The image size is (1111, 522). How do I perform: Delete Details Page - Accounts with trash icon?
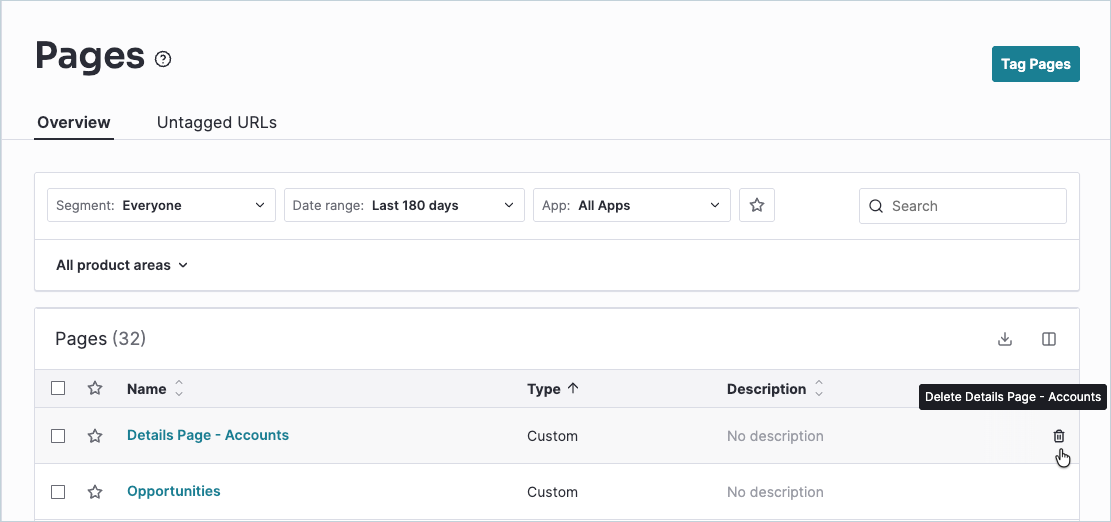coord(1059,436)
